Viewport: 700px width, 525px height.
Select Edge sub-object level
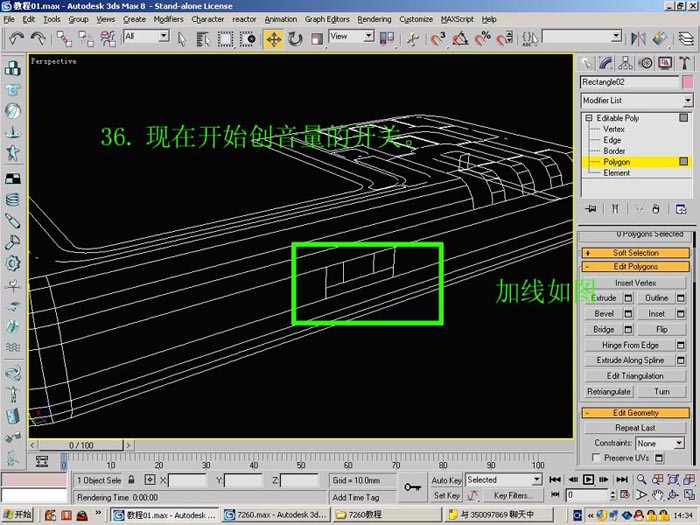coord(612,140)
